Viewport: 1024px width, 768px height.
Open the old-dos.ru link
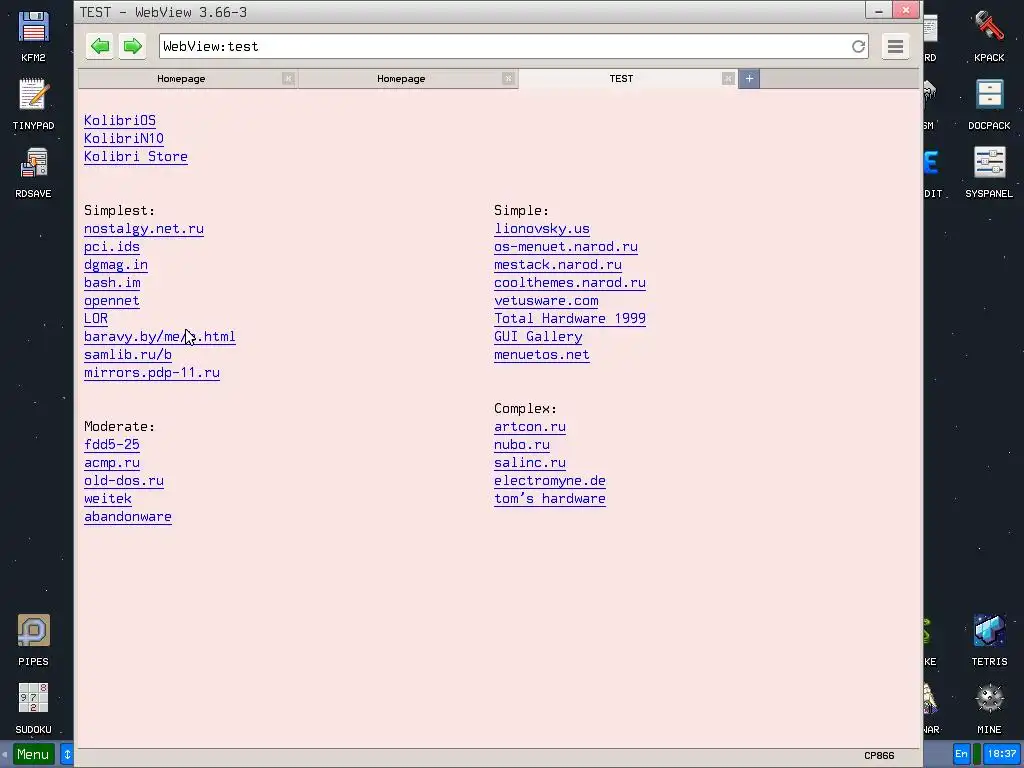click(x=123, y=481)
